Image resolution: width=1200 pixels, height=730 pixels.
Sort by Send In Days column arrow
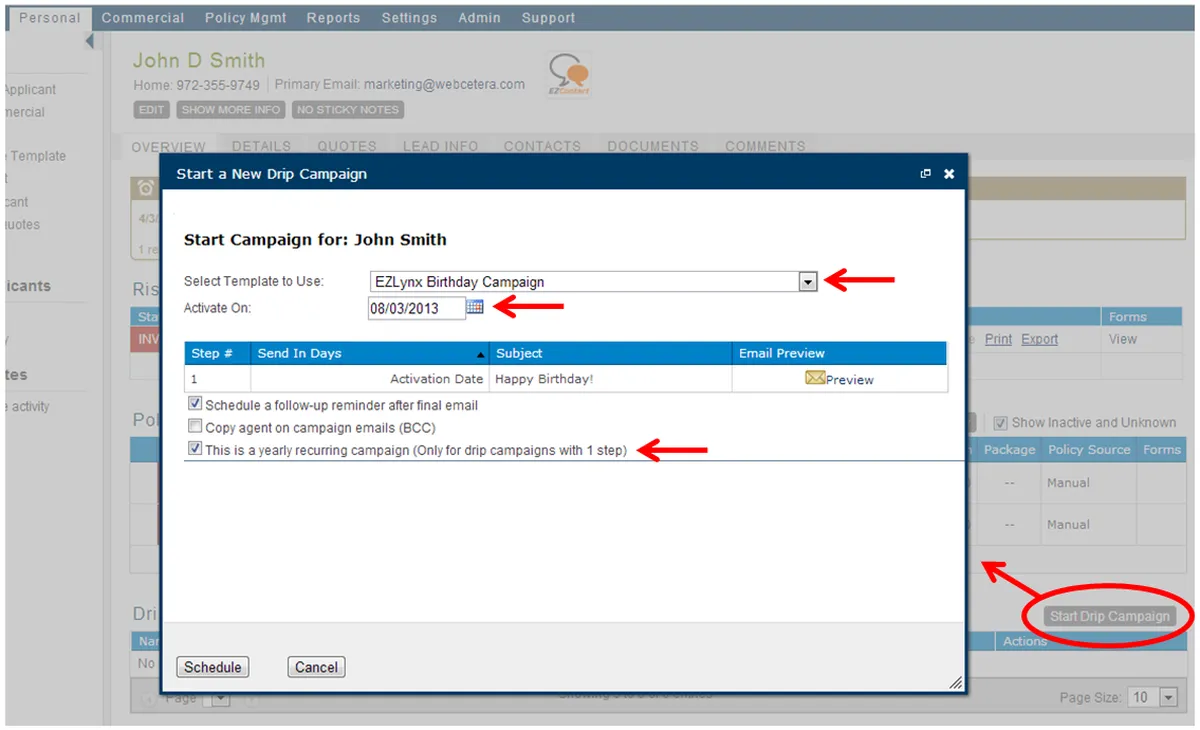(x=481, y=354)
